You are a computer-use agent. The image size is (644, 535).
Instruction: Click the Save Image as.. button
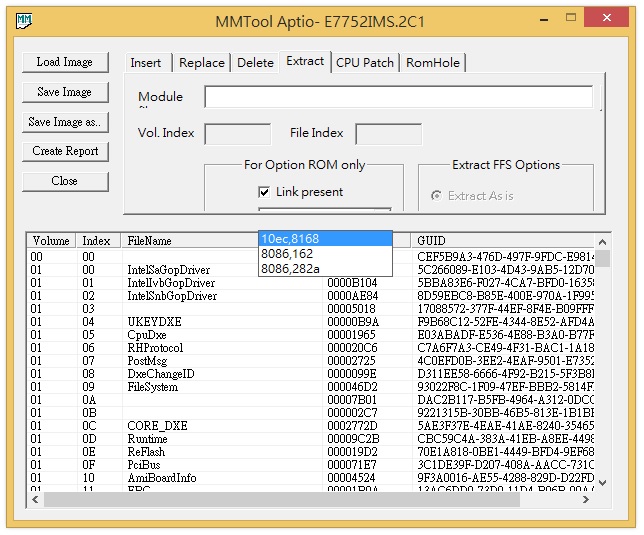[x=65, y=122]
